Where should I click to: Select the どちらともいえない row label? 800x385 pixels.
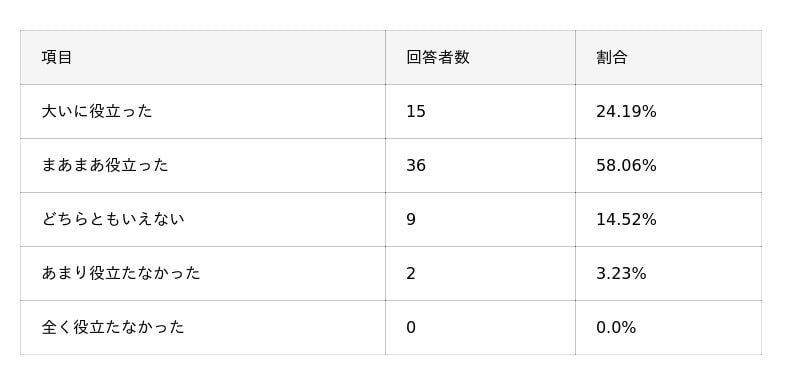(x=113, y=220)
